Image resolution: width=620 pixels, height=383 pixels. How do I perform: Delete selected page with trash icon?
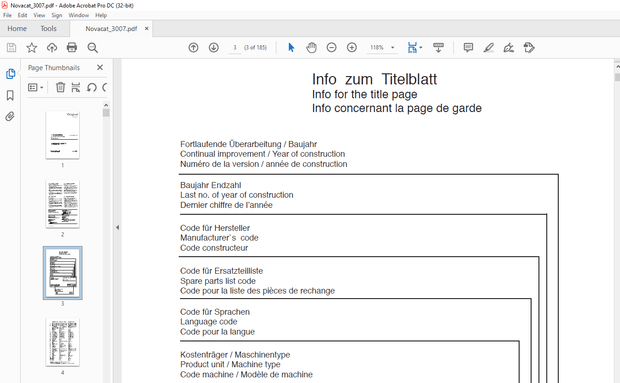tap(60, 87)
